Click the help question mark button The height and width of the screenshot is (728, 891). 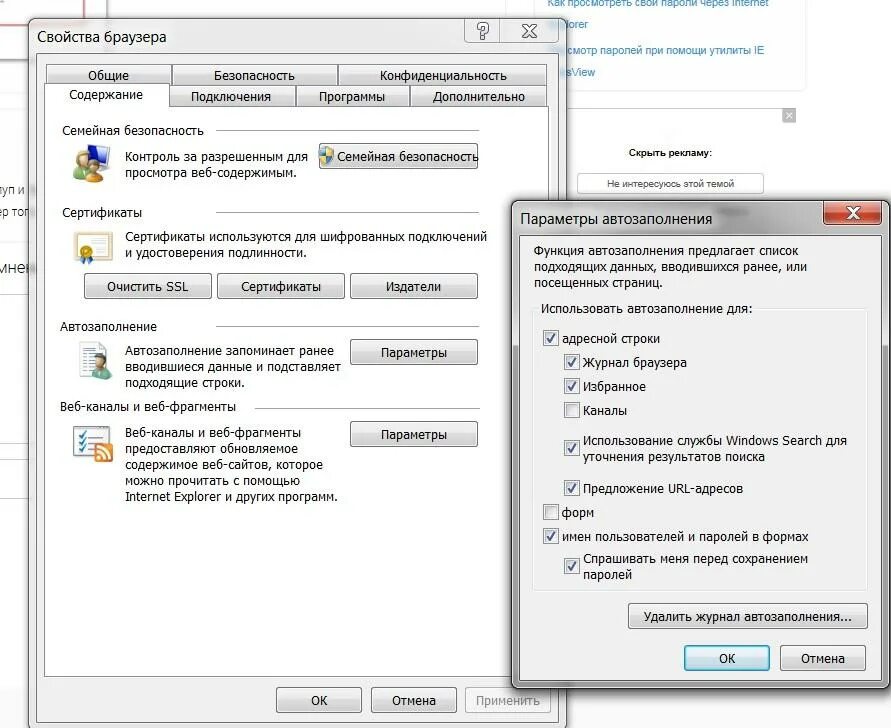pyautogui.click(x=483, y=31)
